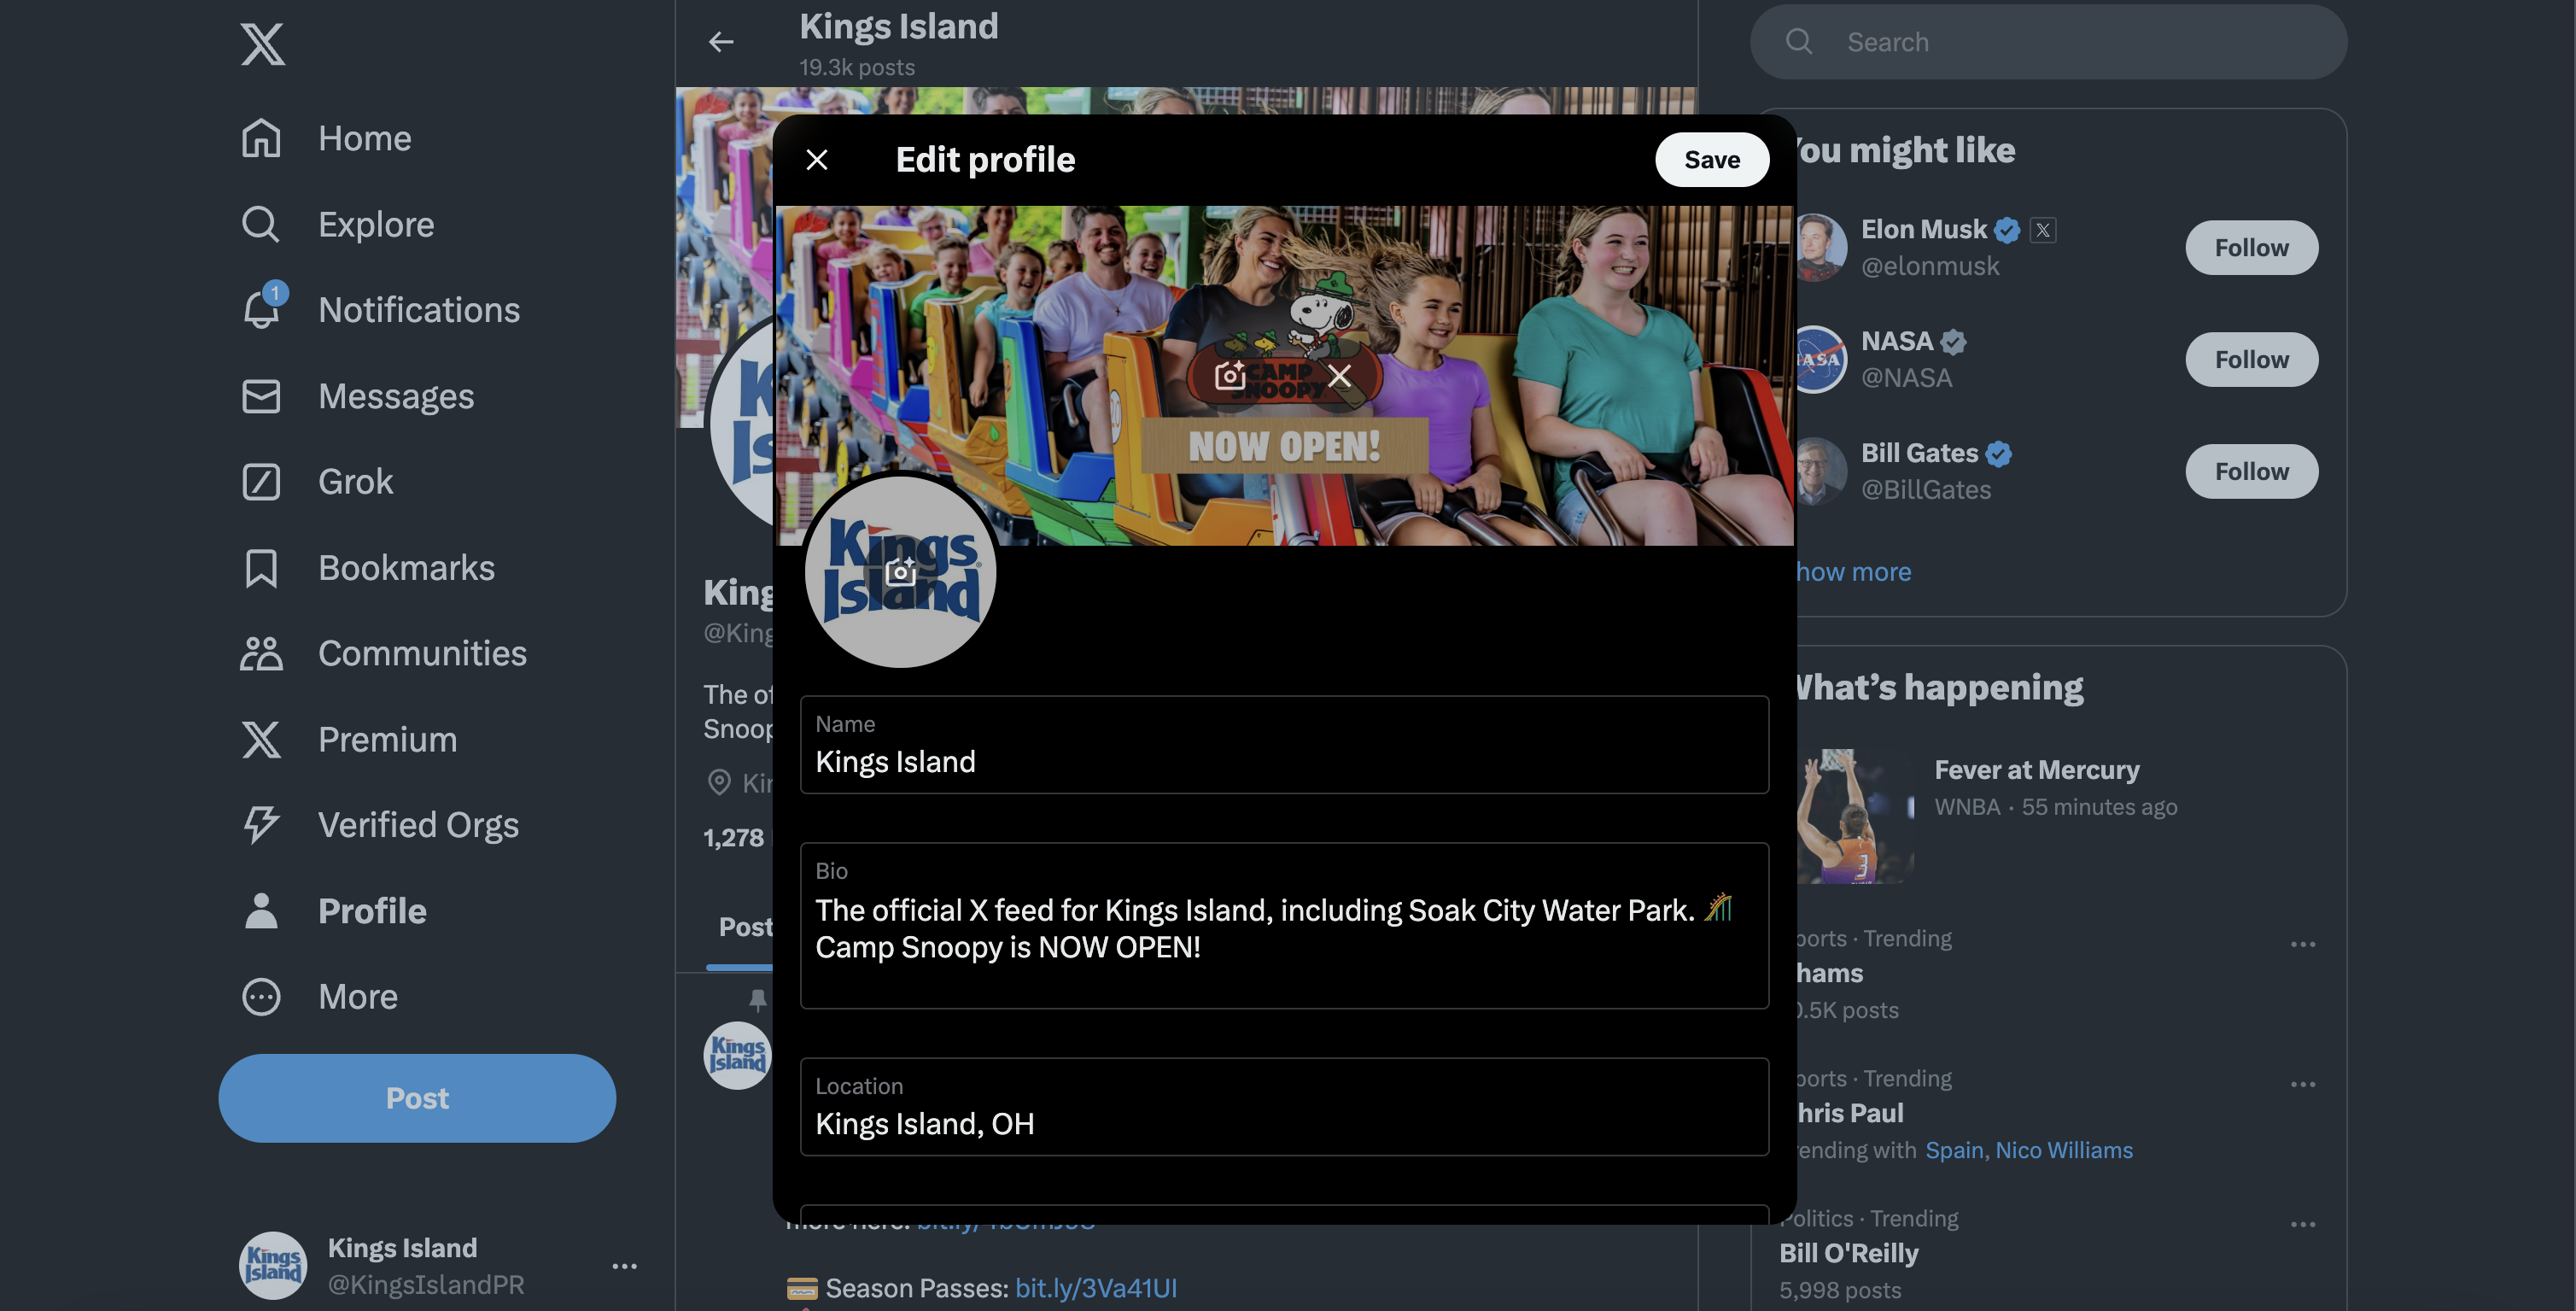This screenshot has width=2576, height=1311.
Task: Open the Season Passes bit.ly link
Action: 1095,1288
